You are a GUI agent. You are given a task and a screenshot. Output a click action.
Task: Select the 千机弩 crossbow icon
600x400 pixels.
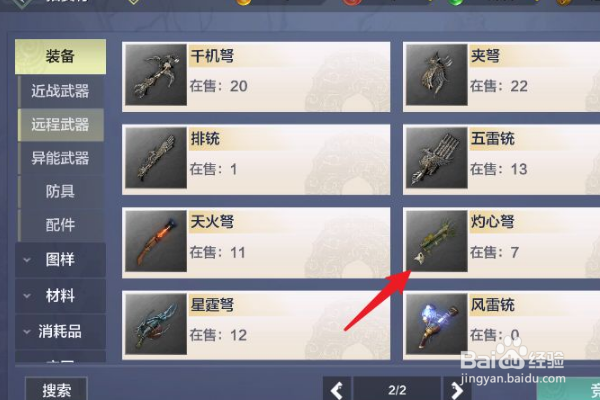click(156, 75)
